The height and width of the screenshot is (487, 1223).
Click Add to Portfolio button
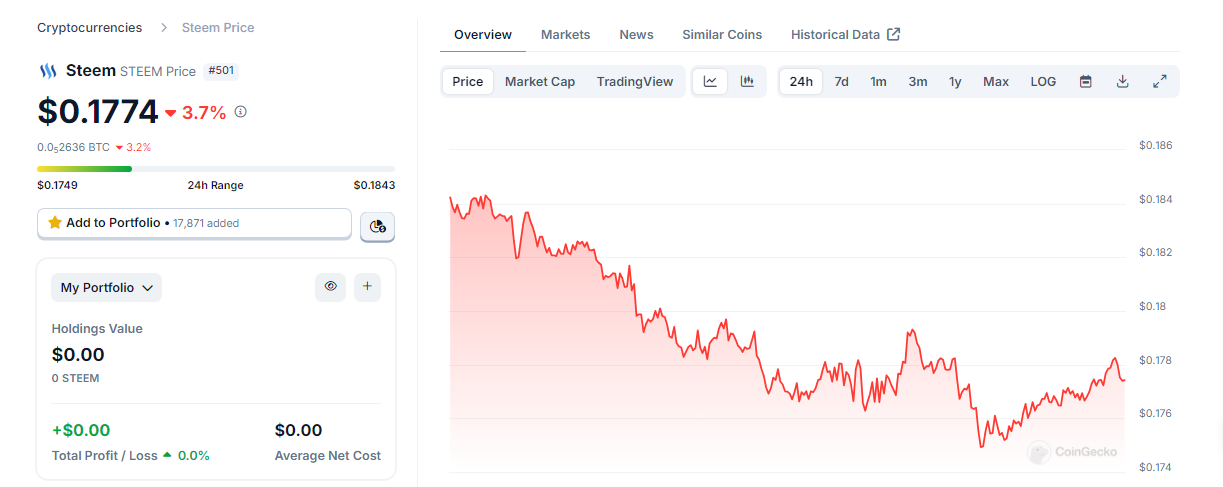[194, 223]
